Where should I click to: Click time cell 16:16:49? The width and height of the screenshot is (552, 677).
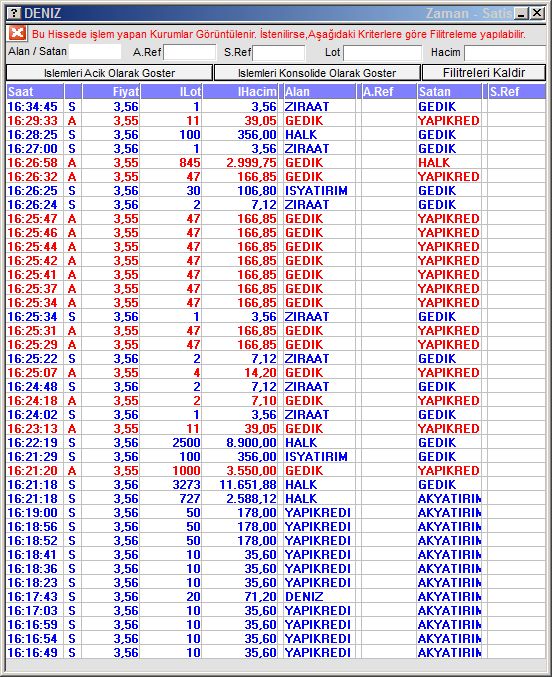[x=32, y=652]
